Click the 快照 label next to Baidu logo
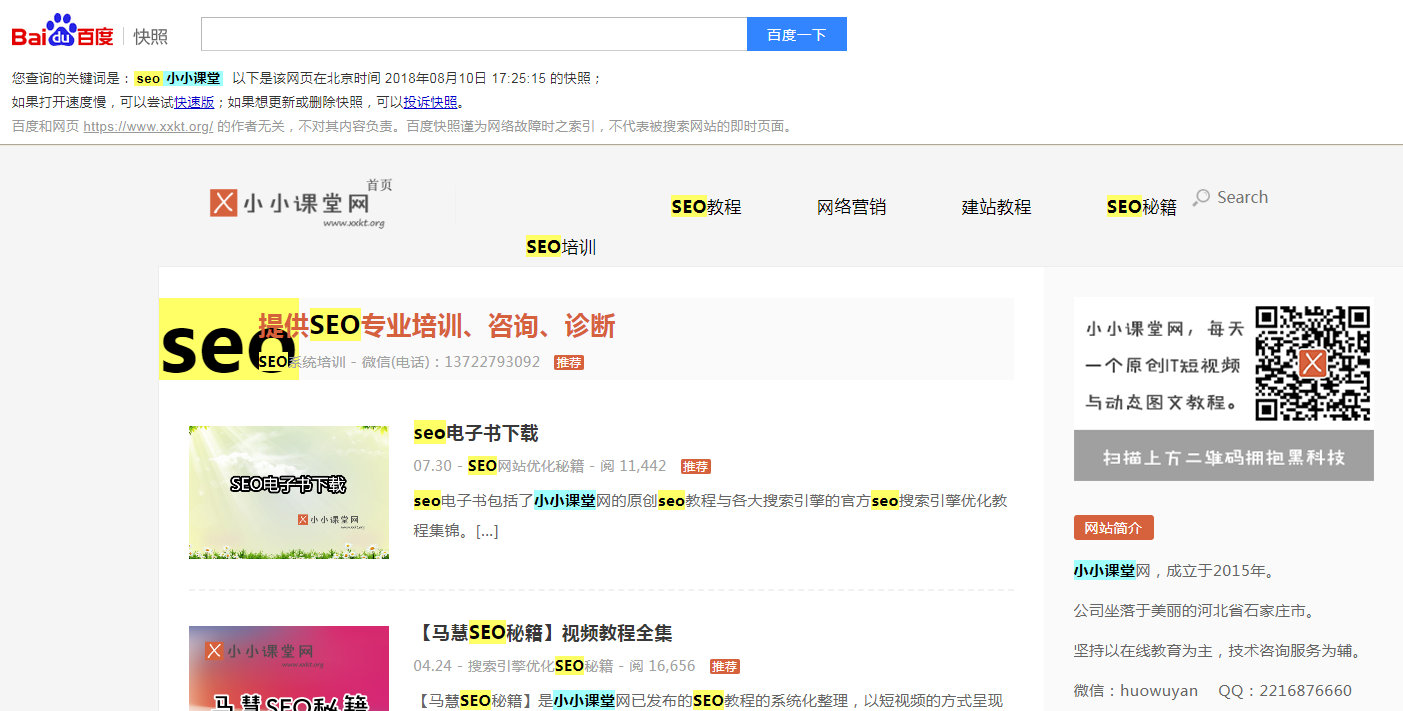 point(151,37)
